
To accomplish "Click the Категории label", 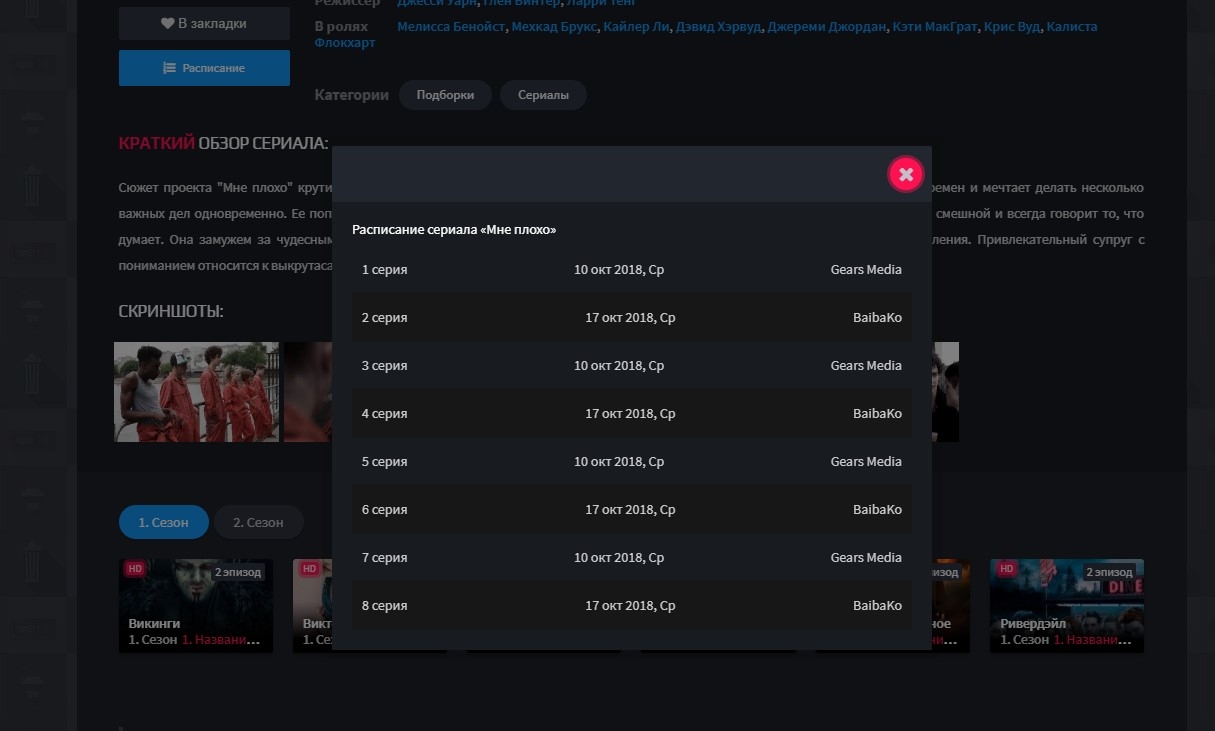I will pos(351,95).
